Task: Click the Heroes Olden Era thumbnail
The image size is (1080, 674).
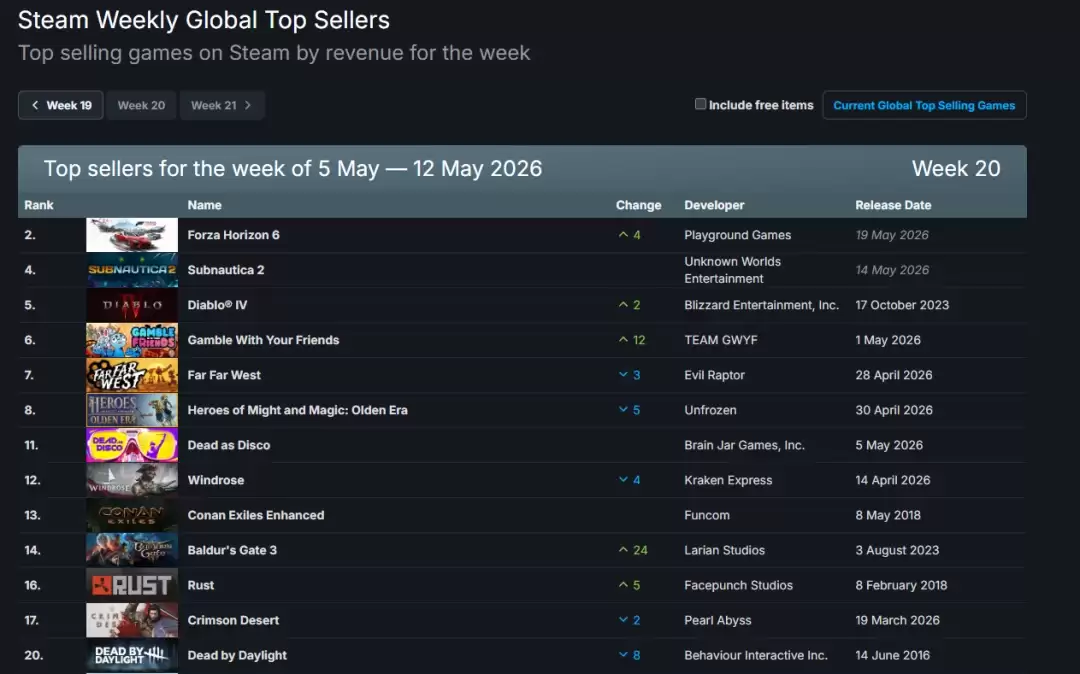Action: point(132,410)
